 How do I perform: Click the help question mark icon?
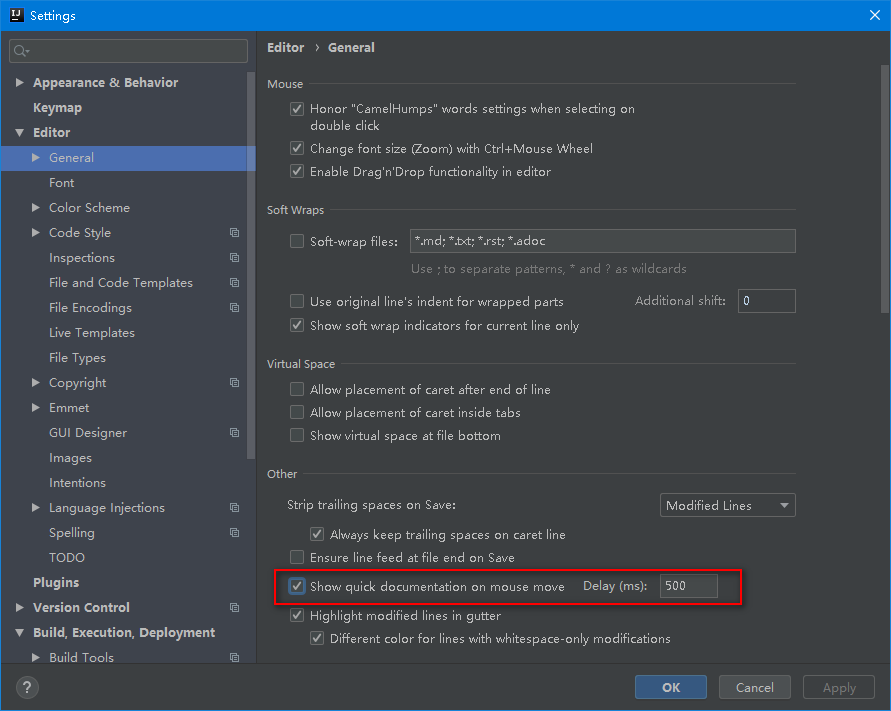27,687
